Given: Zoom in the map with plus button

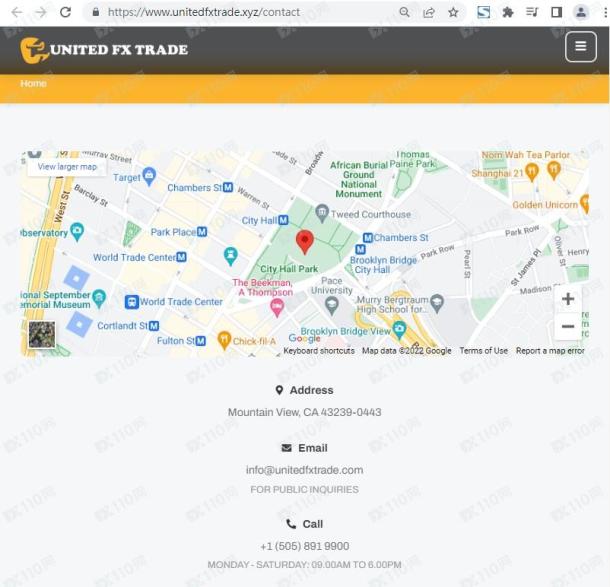Looking at the screenshot, I should tap(568, 299).
